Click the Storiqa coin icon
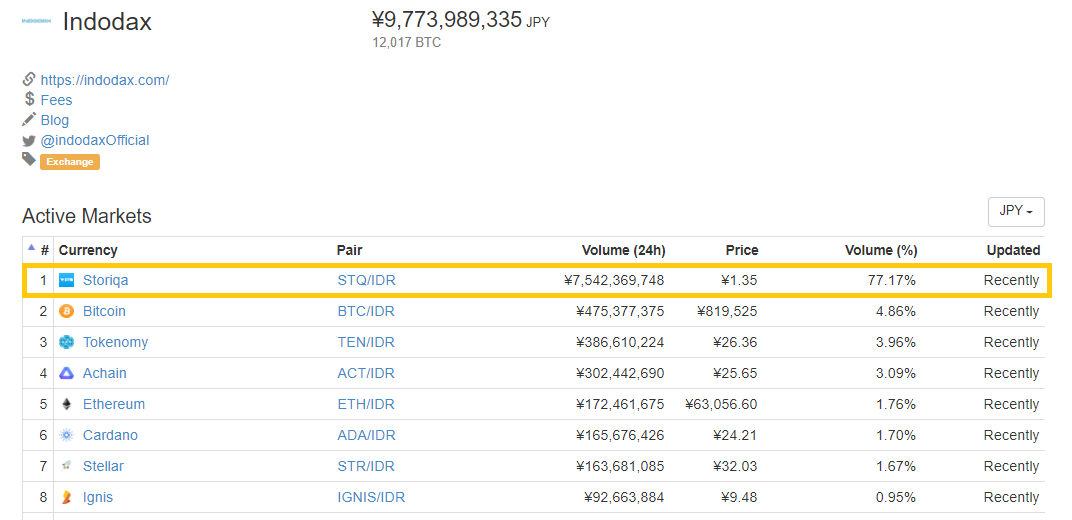 point(67,280)
